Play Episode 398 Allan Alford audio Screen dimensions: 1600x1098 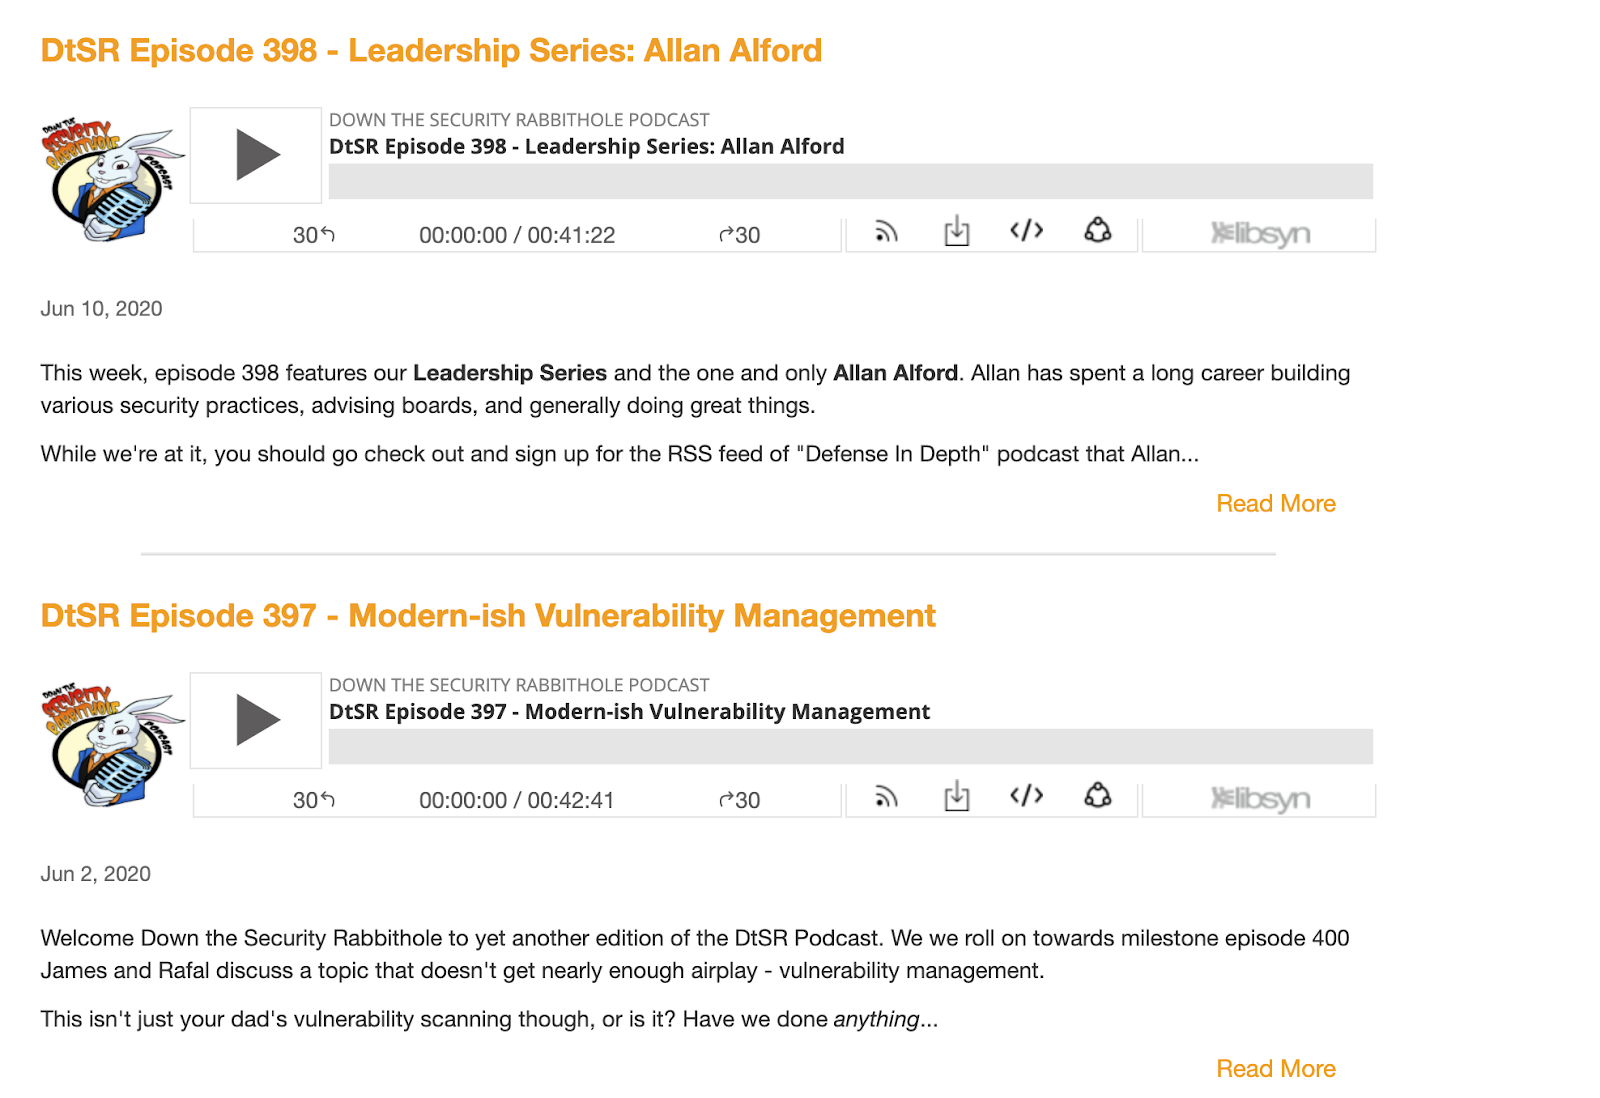[x=257, y=155]
